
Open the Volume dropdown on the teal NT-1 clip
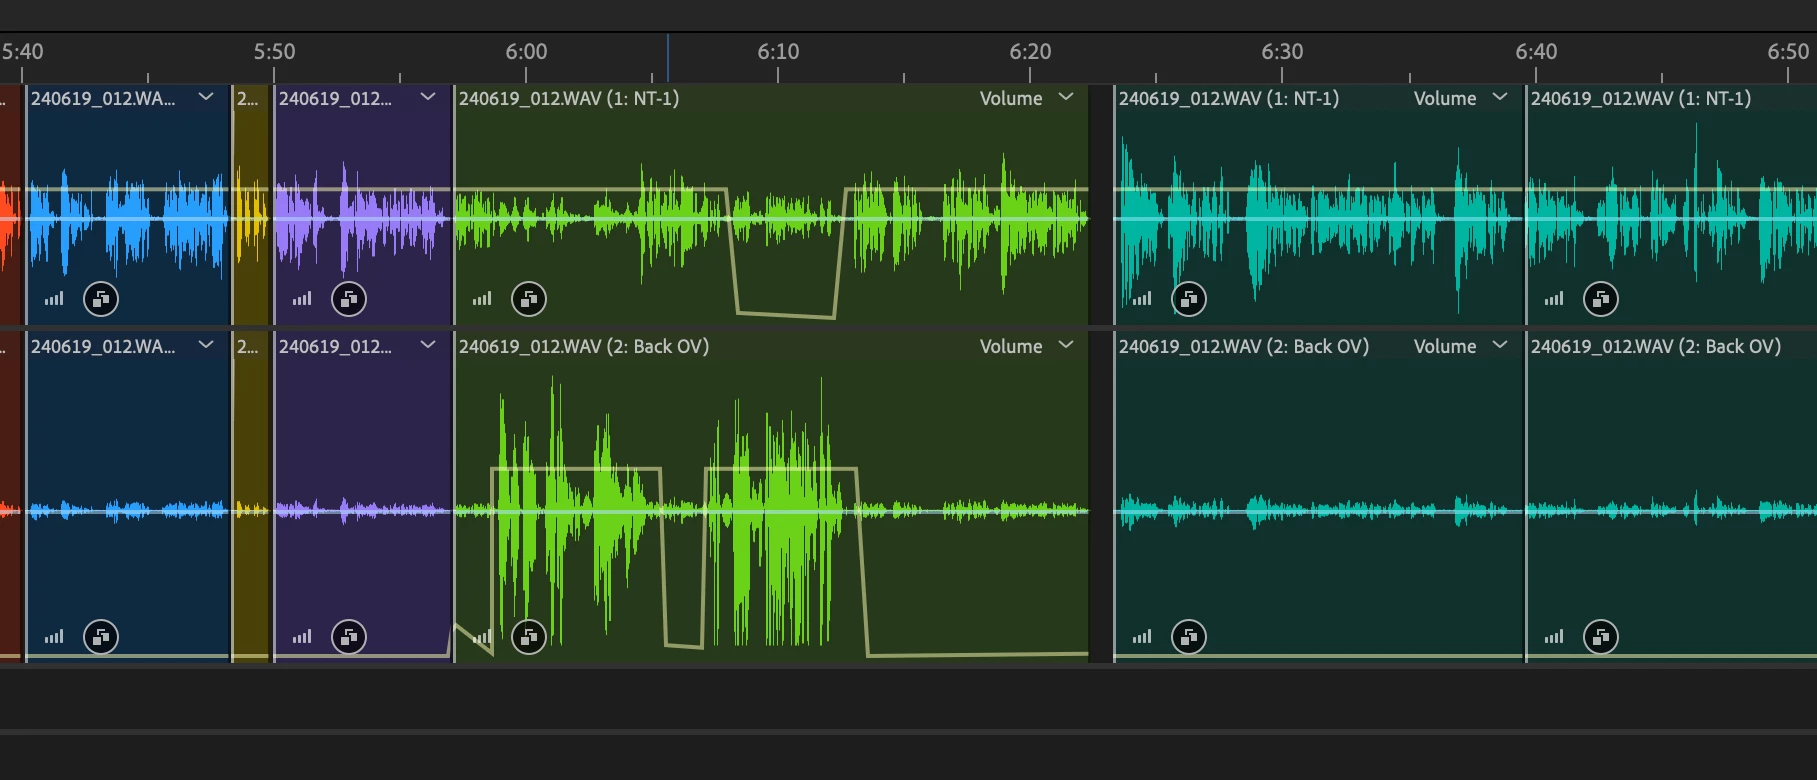pyautogui.click(x=1460, y=98)
